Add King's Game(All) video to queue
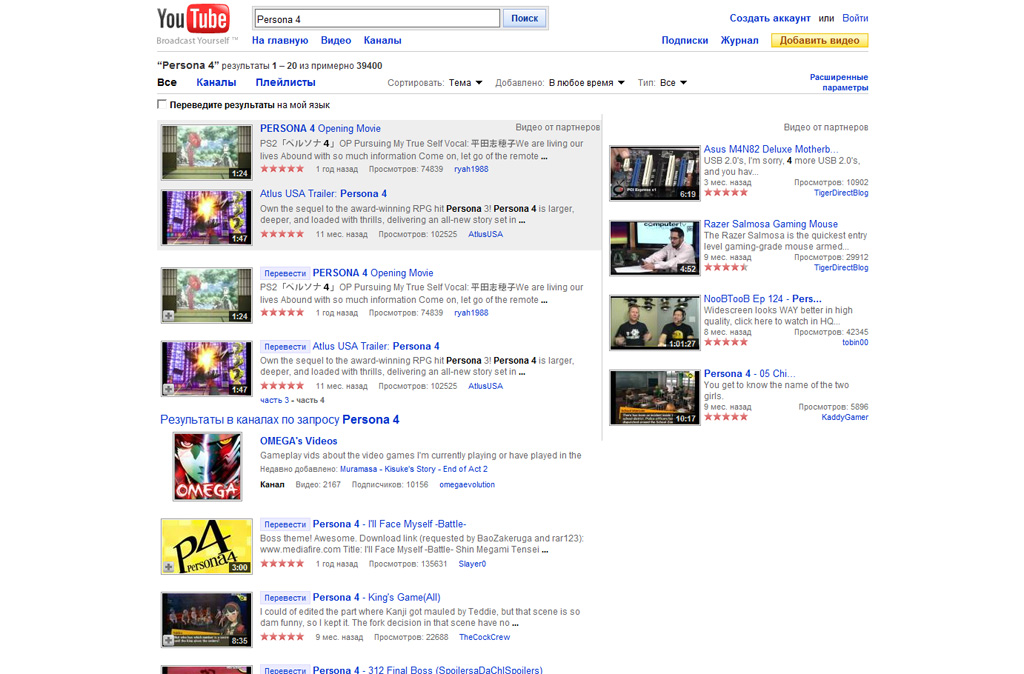1024x674 pixels. pyautogui.click(x=168, y=640)
